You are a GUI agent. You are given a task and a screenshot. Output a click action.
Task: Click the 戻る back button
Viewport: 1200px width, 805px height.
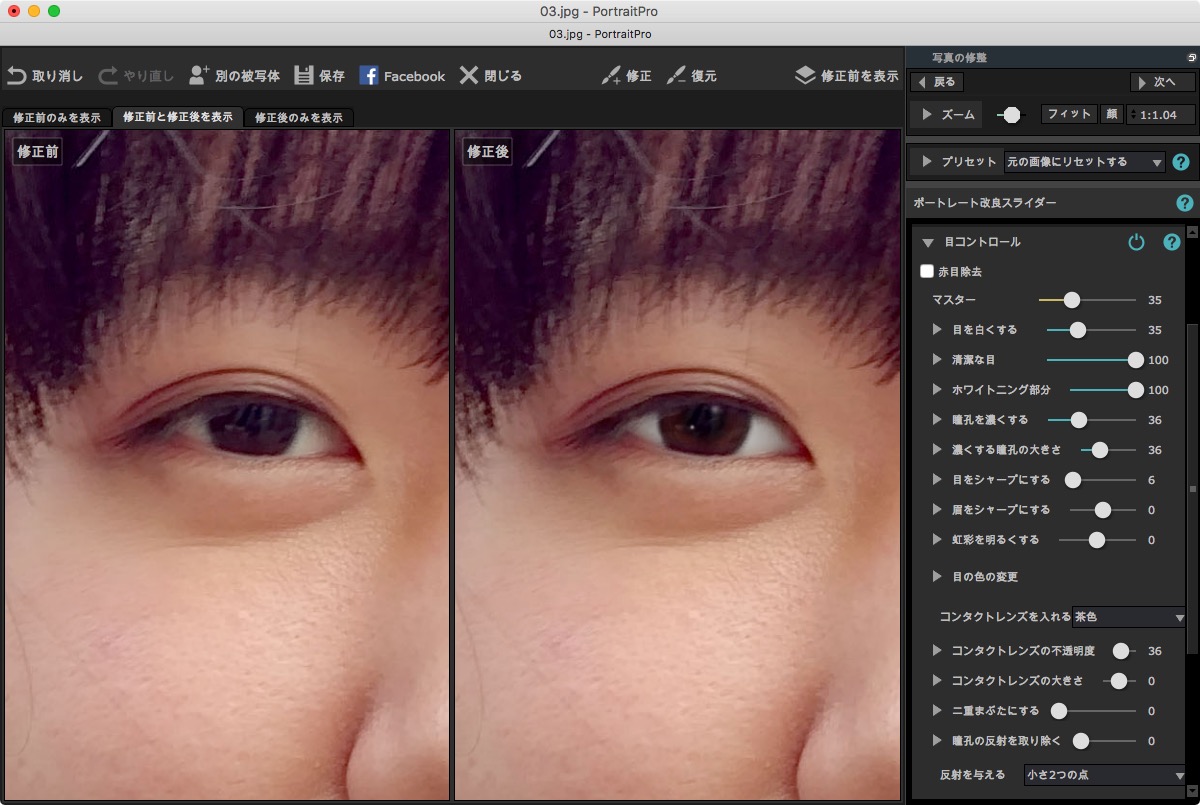tap(936, 82)
